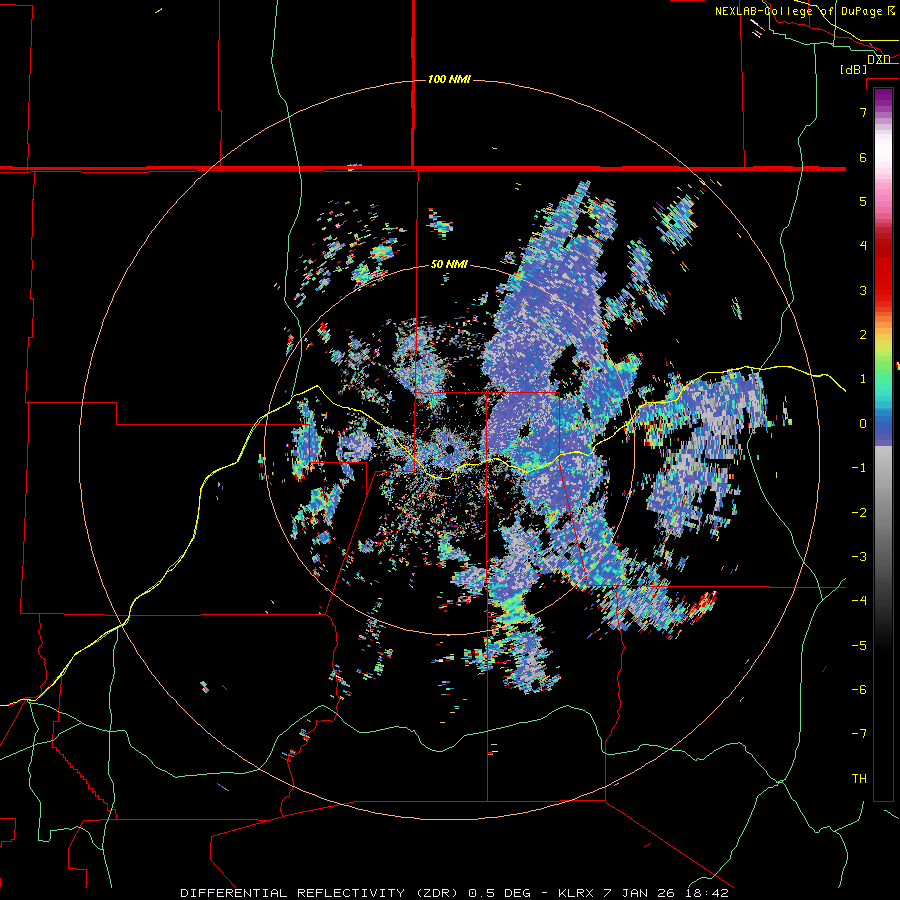Viewport: 900px width, 900px height.
Task: Click the 6 dB scale value
Action: point(863,157)
